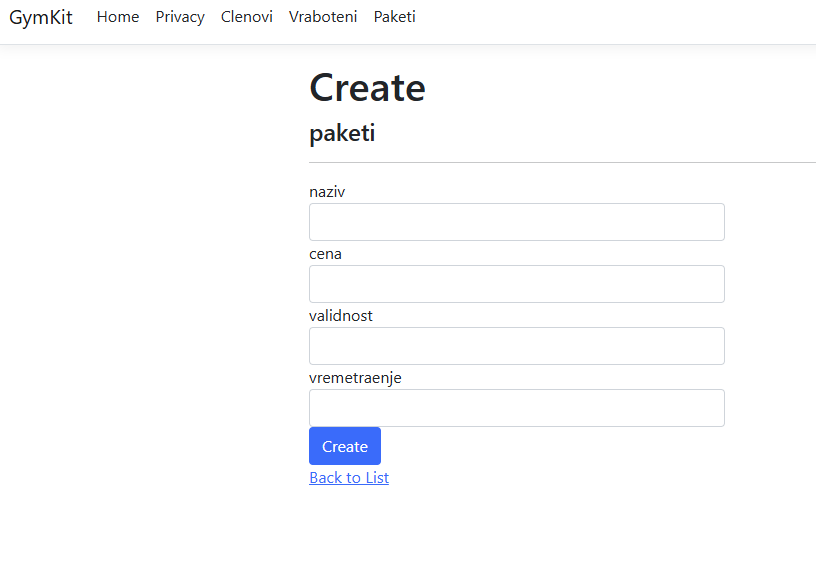This screenshot has width=816, height=571.
Task: Submit the form with the Create button
Action: (345, 446)
